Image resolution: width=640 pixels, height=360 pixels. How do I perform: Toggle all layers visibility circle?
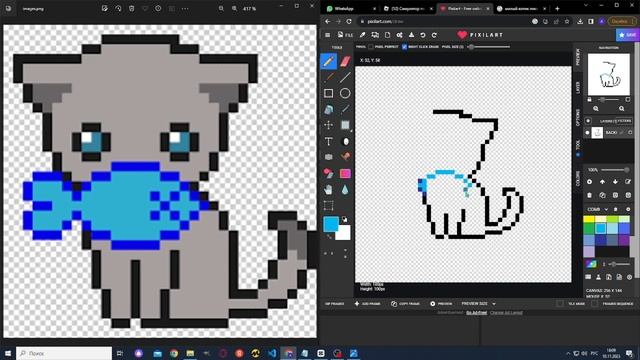588,121
